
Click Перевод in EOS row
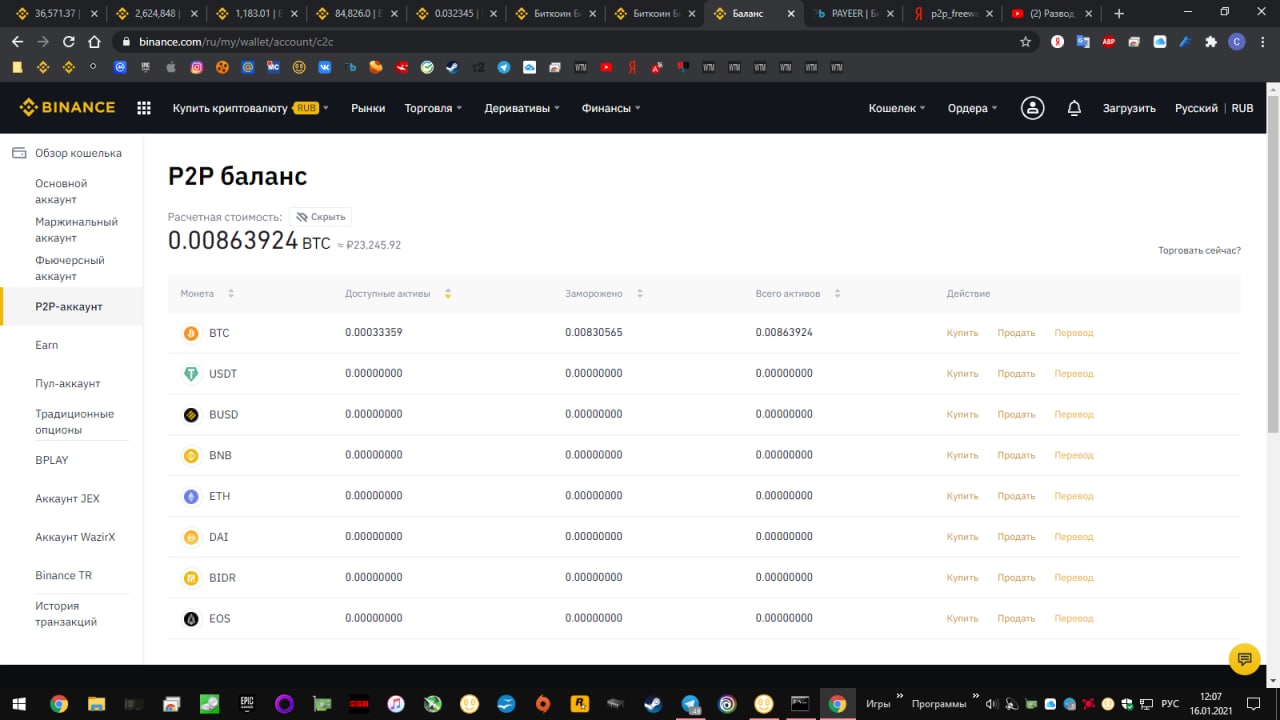(x=1074, y=619)
